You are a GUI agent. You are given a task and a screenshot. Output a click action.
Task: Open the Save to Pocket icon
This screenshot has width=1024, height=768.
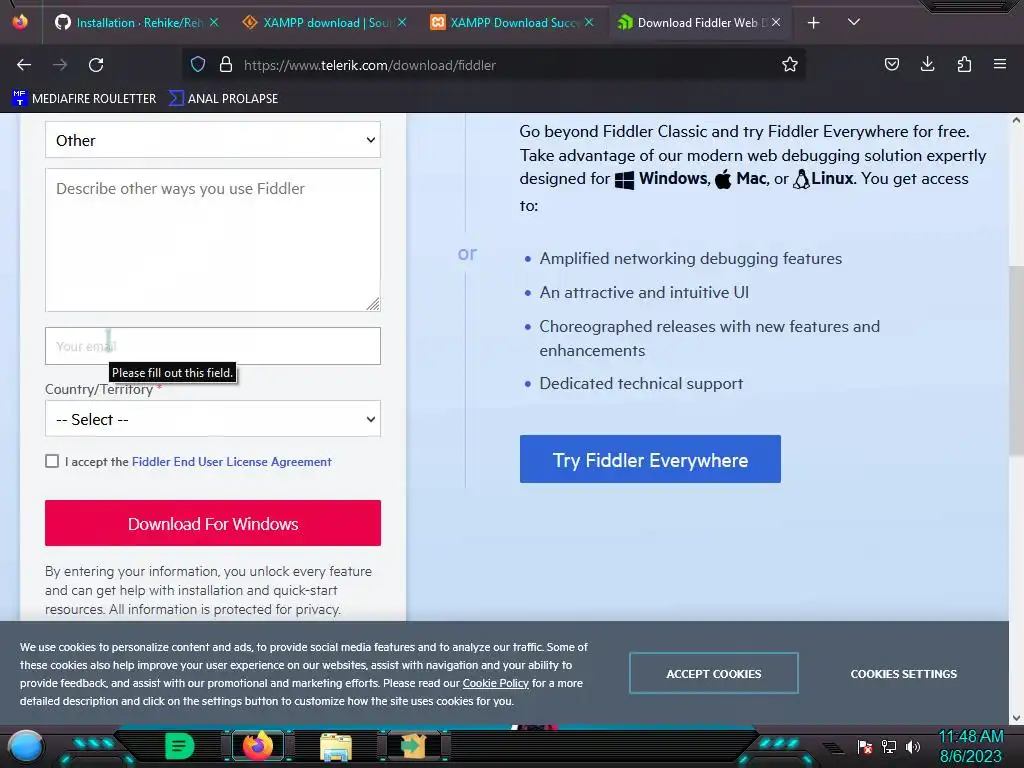891,64
